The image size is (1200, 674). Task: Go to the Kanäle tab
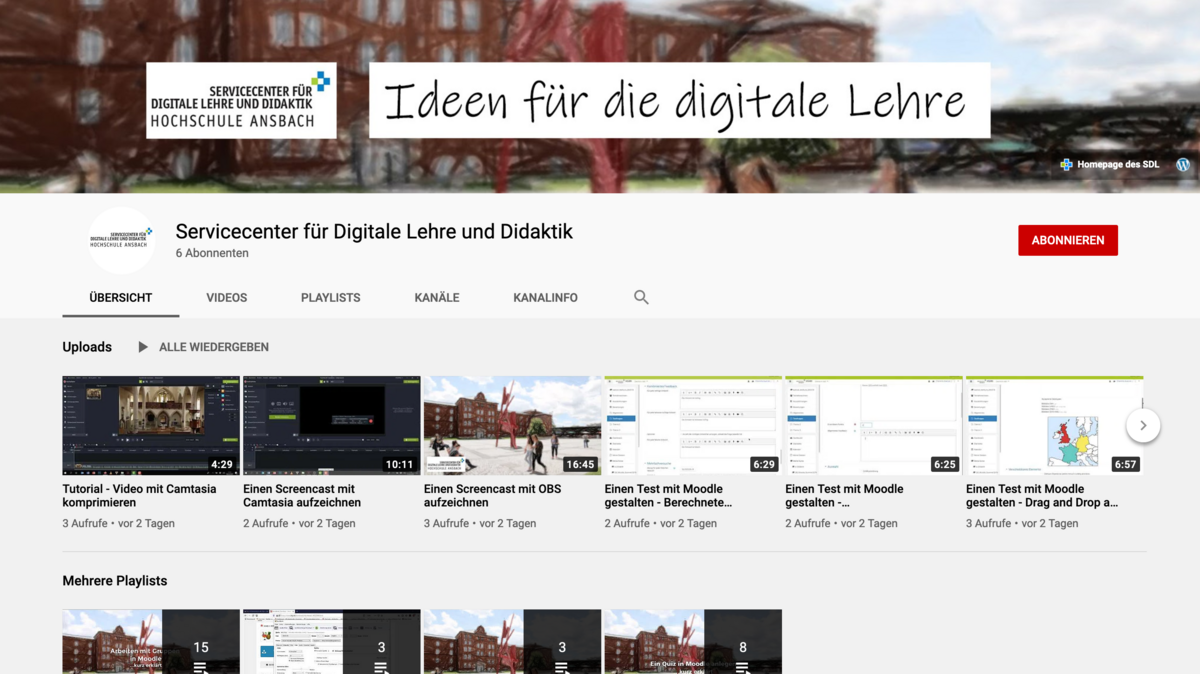(437, 298)
